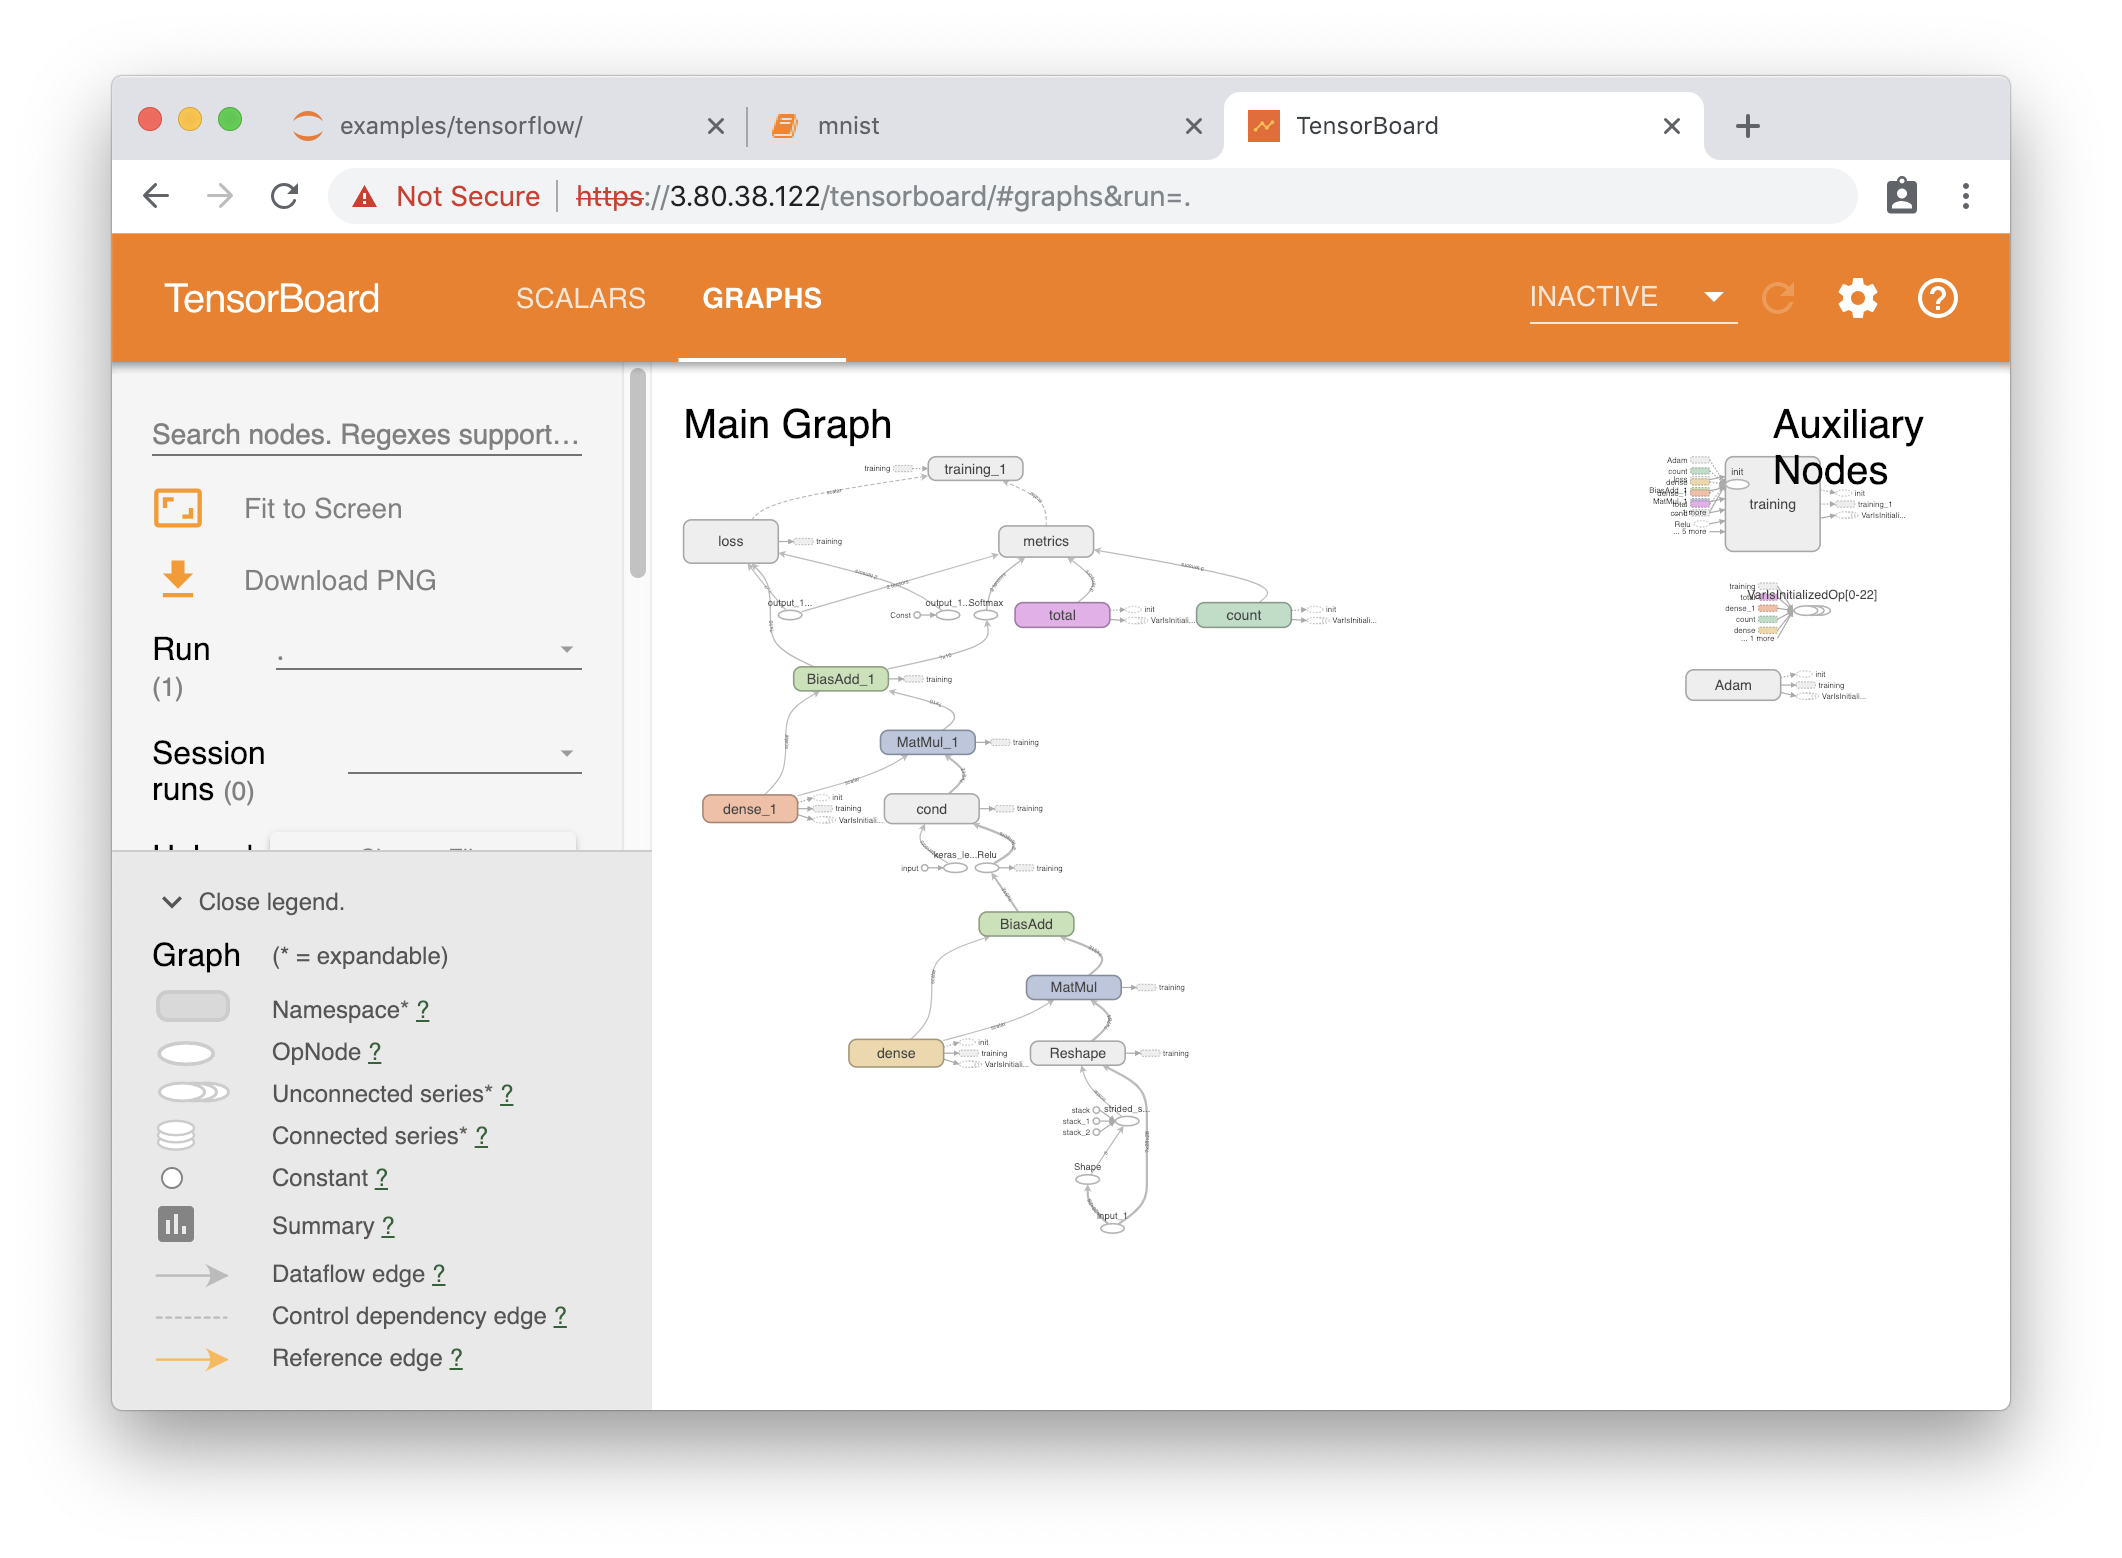The image size is (2122, 1558).
Task: Open the browser profile icon
Action: tap(1901, 196)
